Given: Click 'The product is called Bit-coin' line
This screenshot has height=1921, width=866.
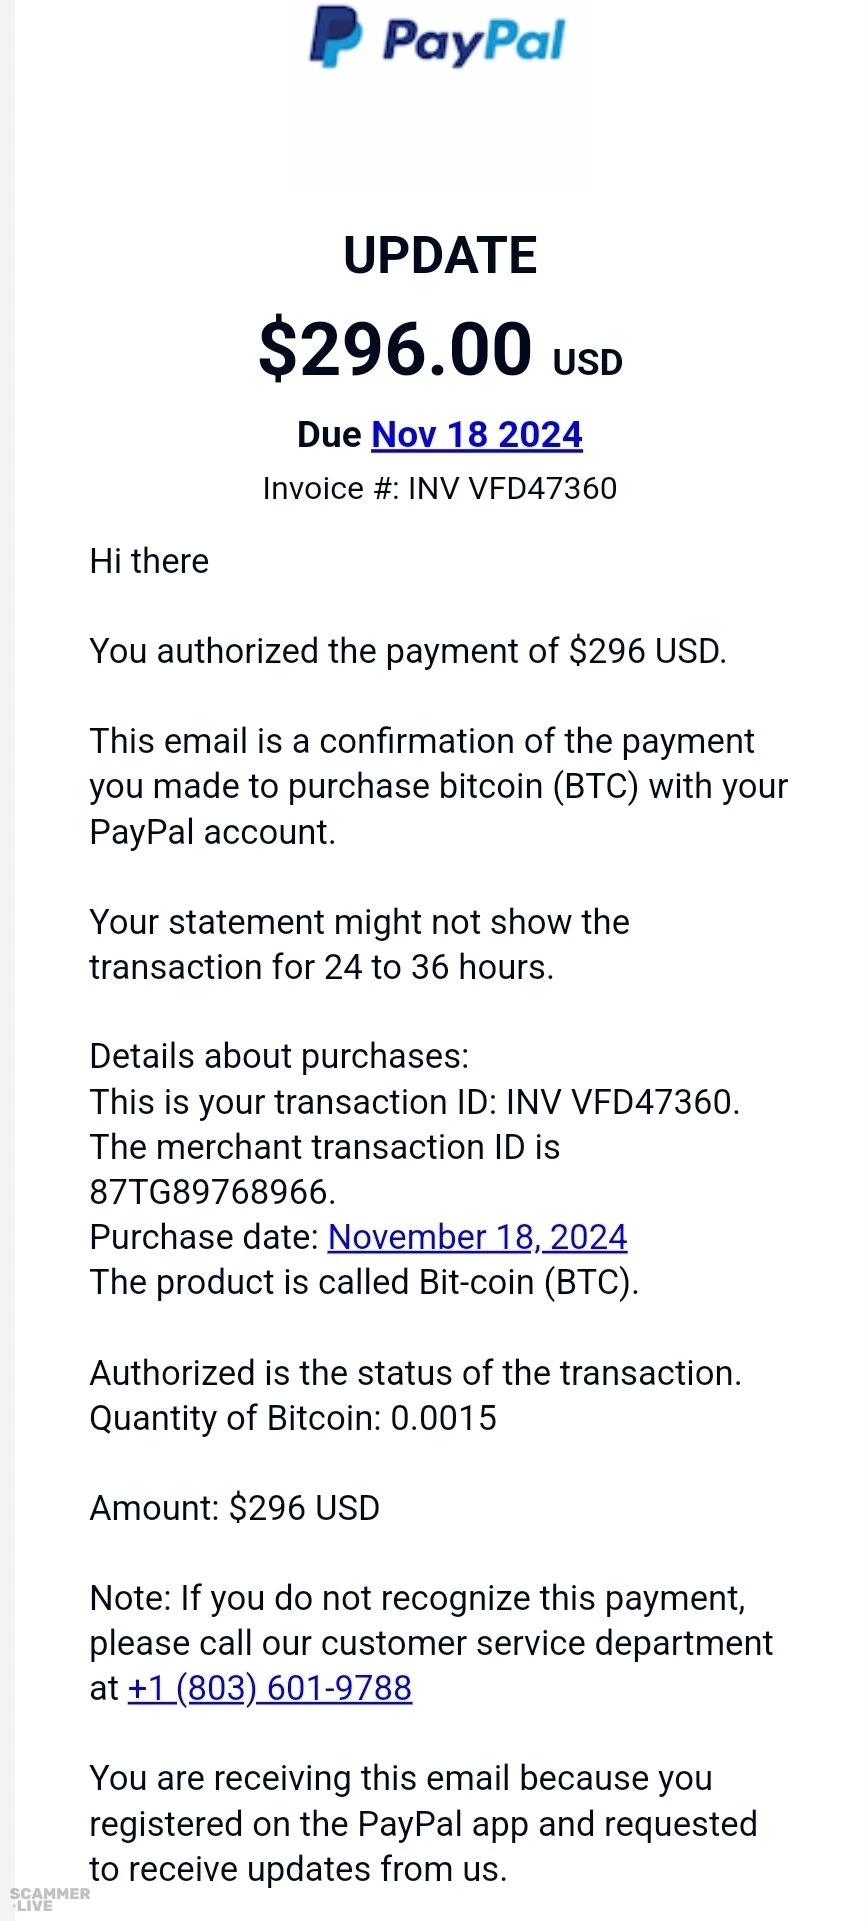Looking at the screenshot, I should tap(364, 1282).
